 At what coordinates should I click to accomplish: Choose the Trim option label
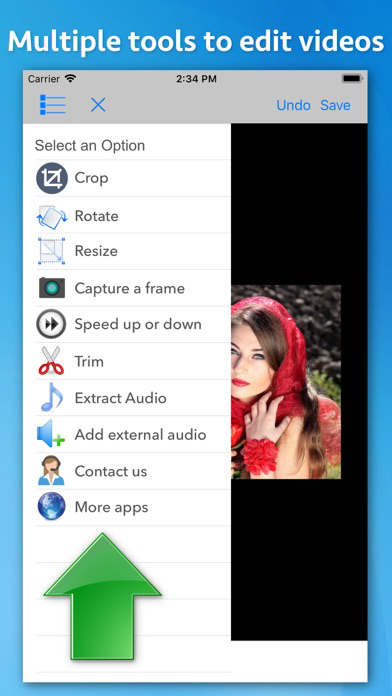pyautogui.click(x=89, y=361)
